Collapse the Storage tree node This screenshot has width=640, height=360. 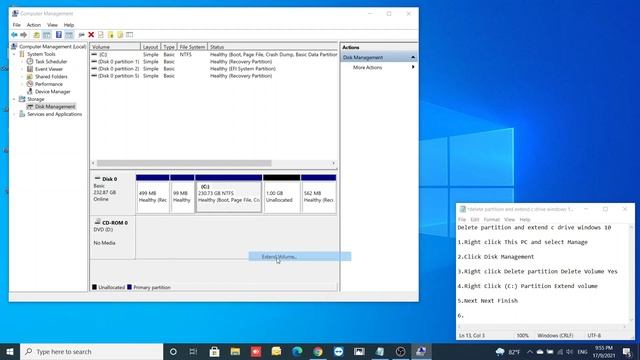tap(14, 99)
